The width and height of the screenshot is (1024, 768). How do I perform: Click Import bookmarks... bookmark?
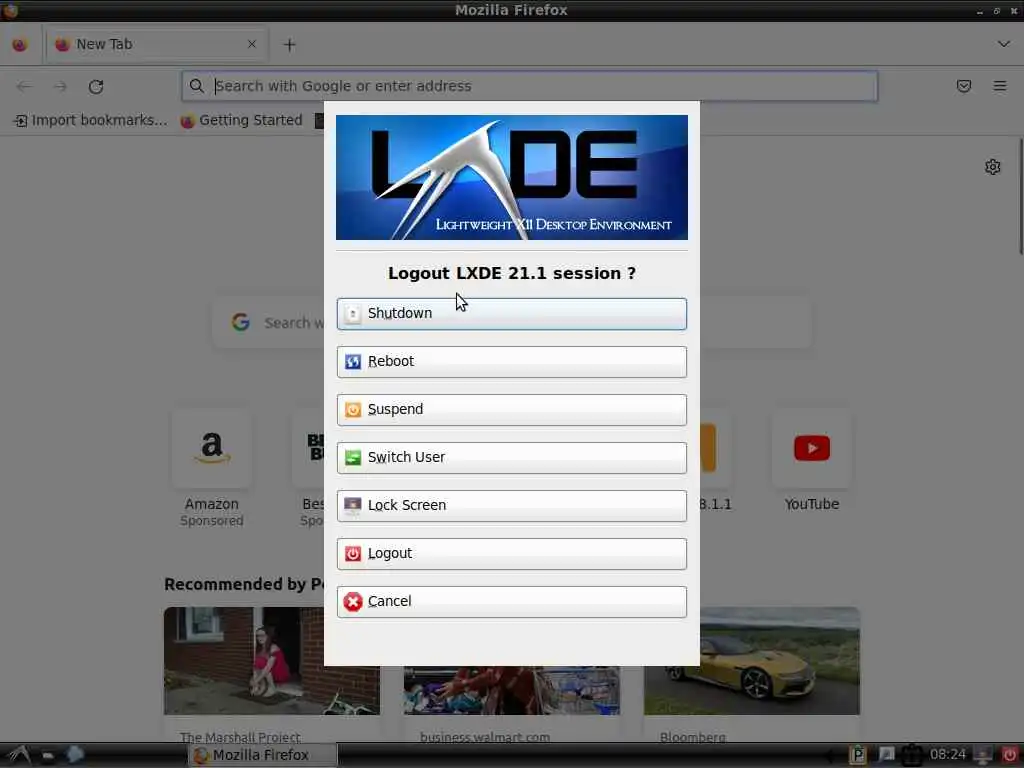[x=90, y=121]
